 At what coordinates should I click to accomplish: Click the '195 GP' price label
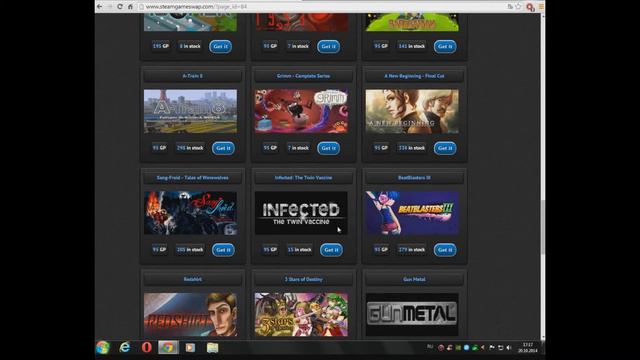coord(160,46)
